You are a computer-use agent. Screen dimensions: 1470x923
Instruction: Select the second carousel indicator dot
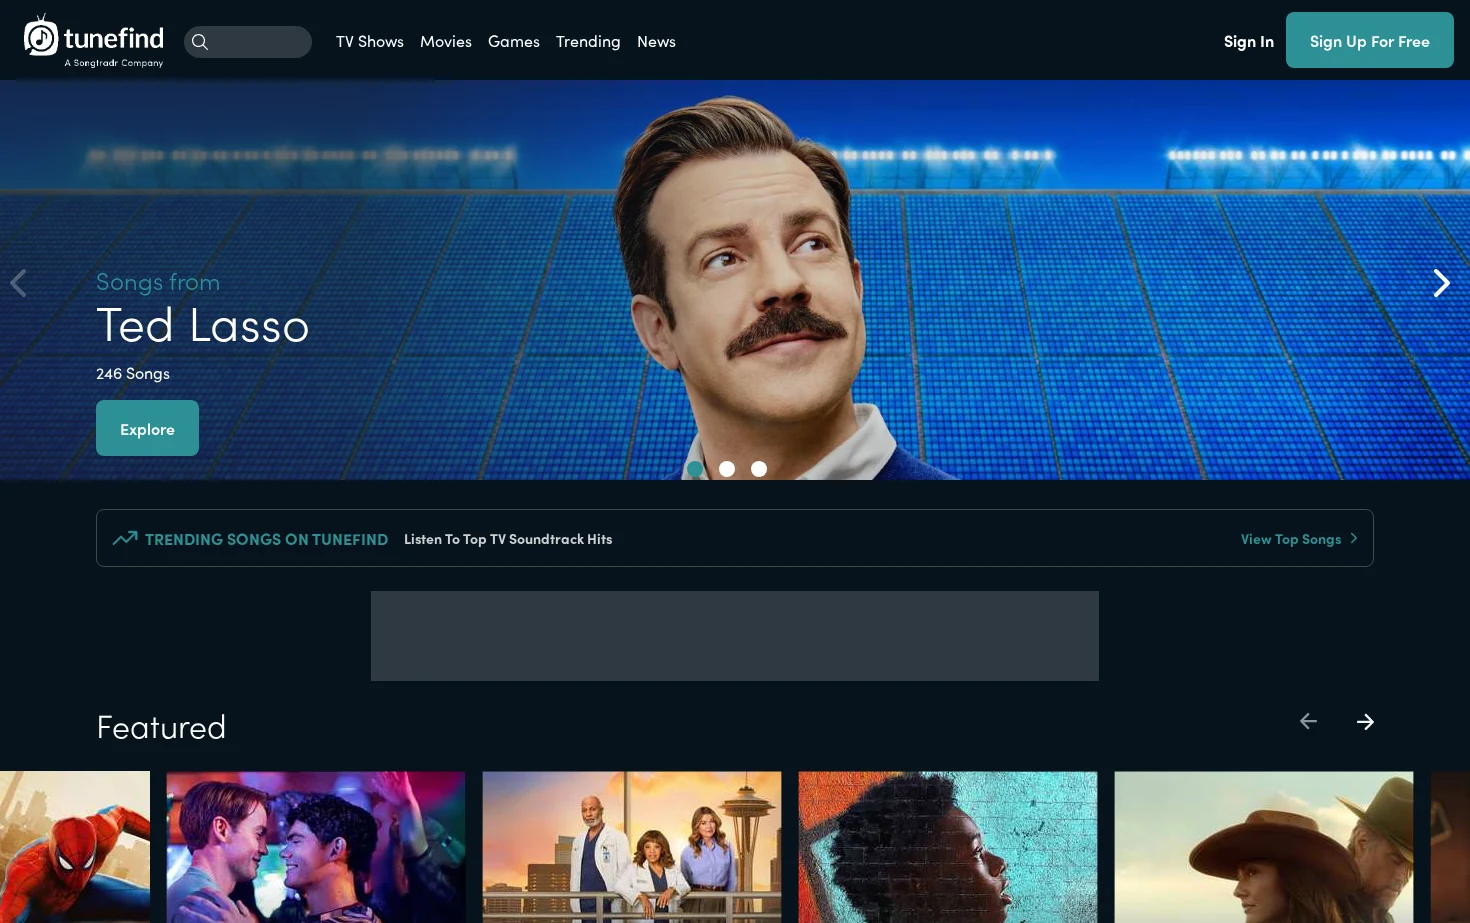[727, 469]
